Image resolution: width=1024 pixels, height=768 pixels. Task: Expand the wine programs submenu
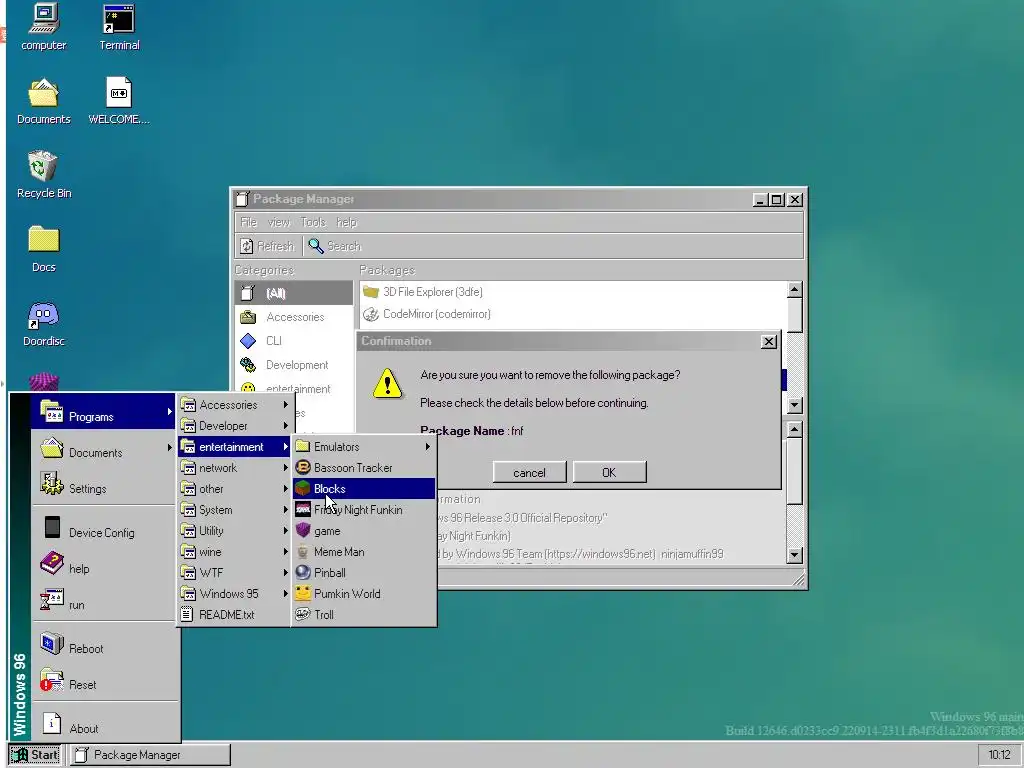click(235, 552)
